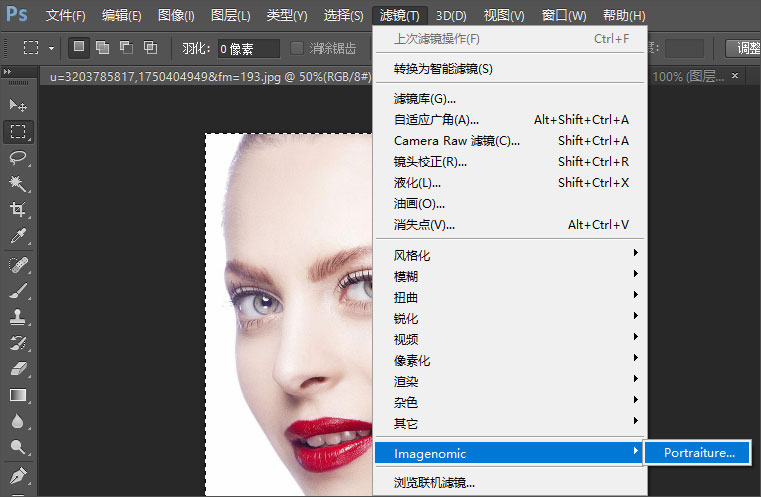Click the feather (羽化) value field
Screen dimensions: 761x497
[248, 49]
